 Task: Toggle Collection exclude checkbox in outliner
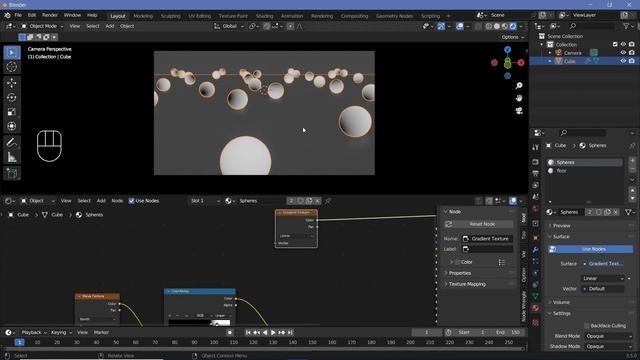coord(615,44)
